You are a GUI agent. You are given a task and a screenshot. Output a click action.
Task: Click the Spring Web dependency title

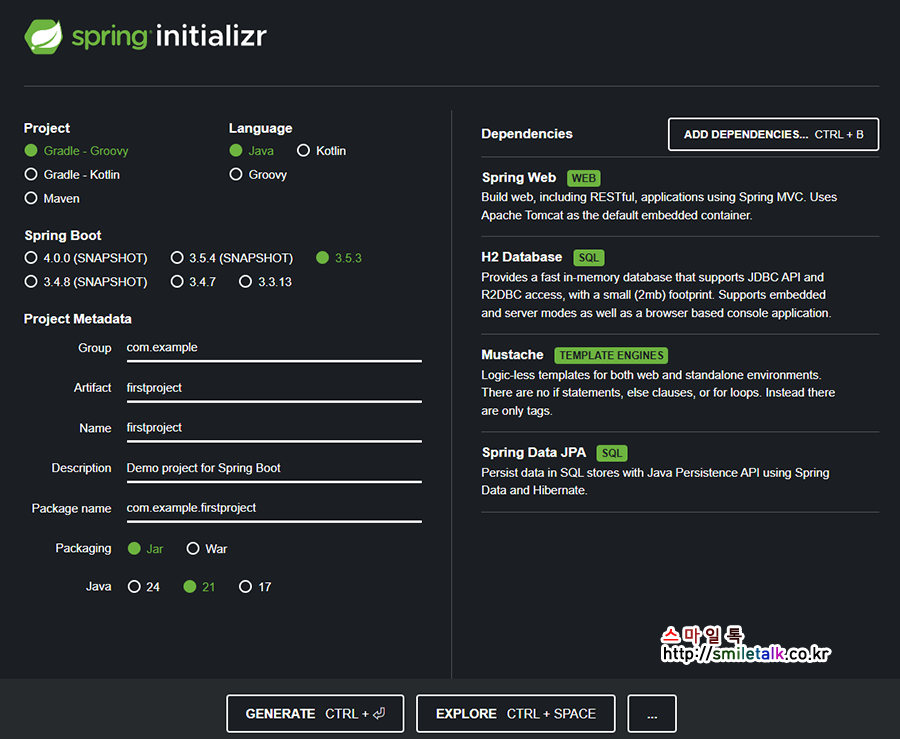[519, 178]
